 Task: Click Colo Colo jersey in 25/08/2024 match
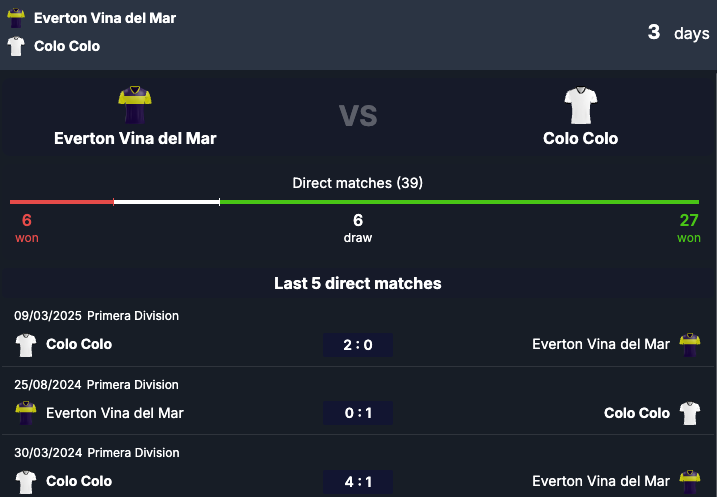pos(690,413)
